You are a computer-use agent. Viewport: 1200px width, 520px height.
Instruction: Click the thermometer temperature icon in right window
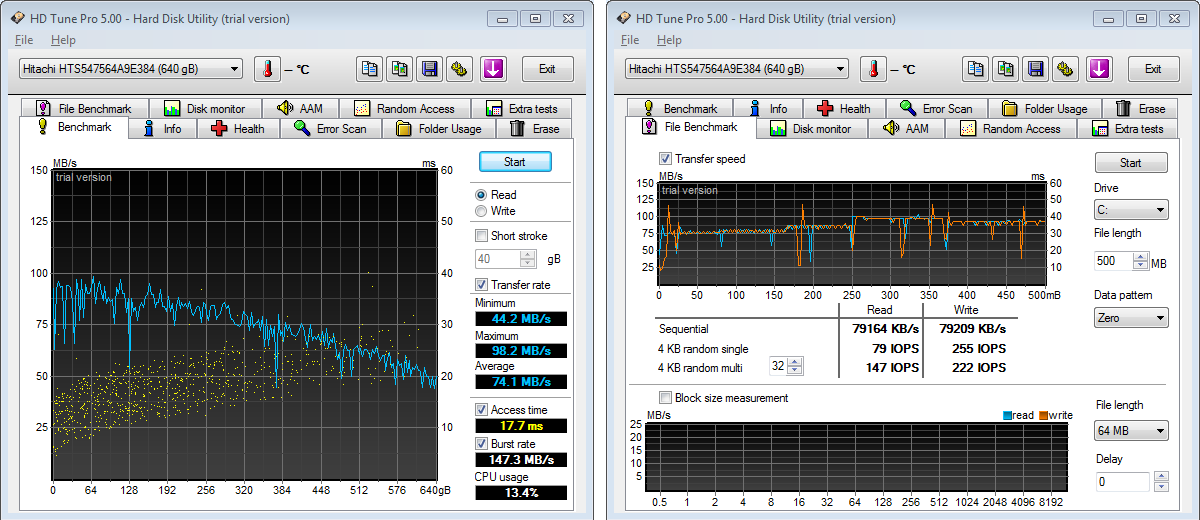(x=873, y=69)
